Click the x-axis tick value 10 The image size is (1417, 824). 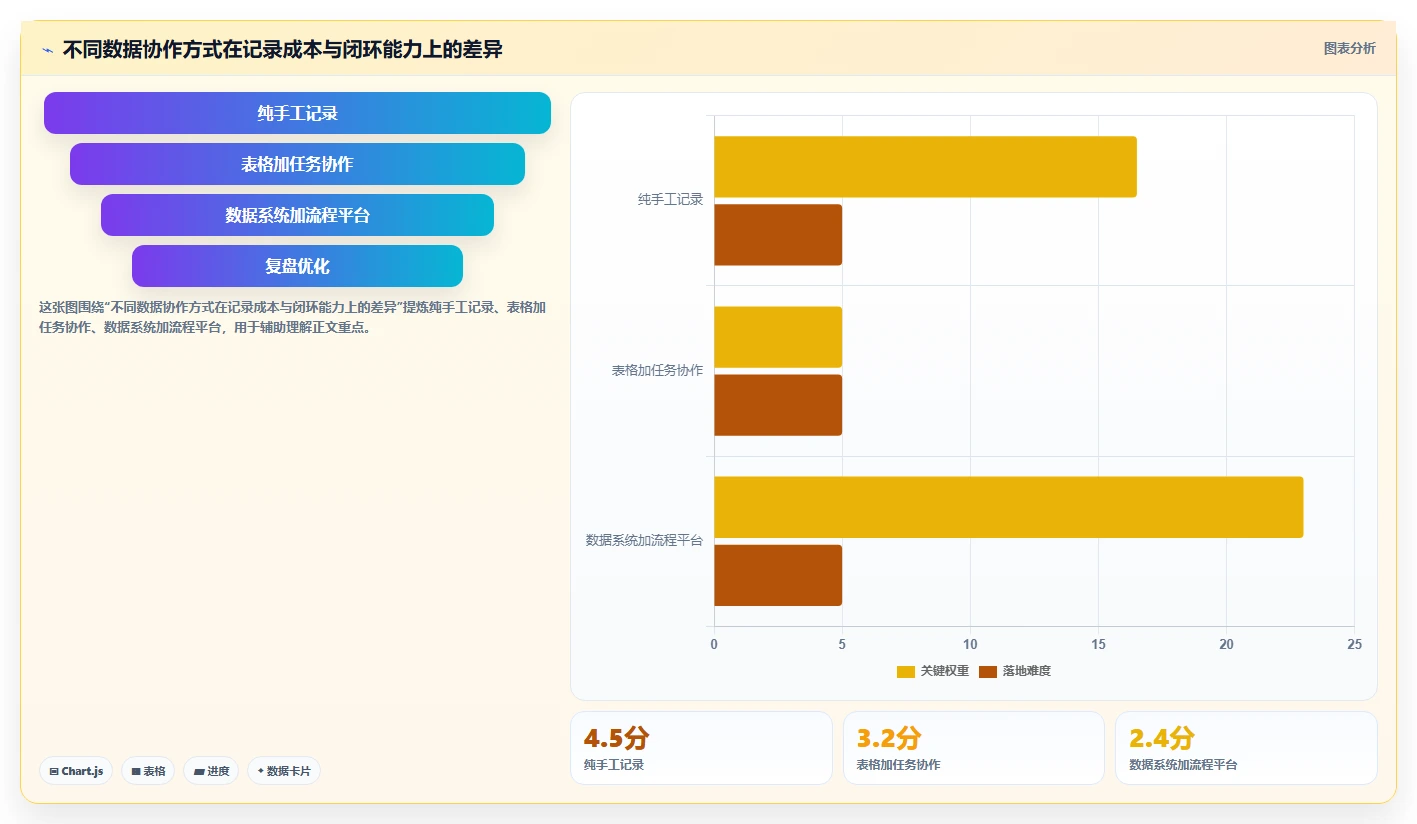coord(970,645)
